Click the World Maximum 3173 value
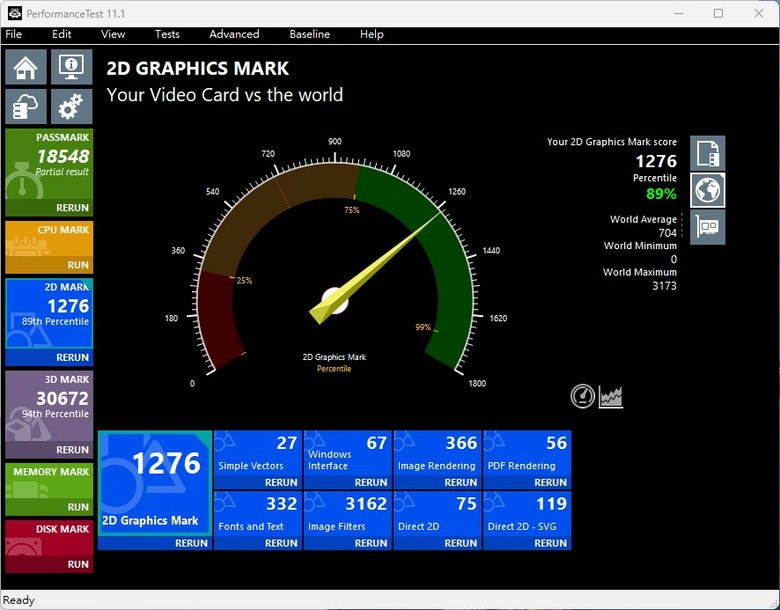The width and height of the screenshot is (780, 610). (x=665, y=286)
